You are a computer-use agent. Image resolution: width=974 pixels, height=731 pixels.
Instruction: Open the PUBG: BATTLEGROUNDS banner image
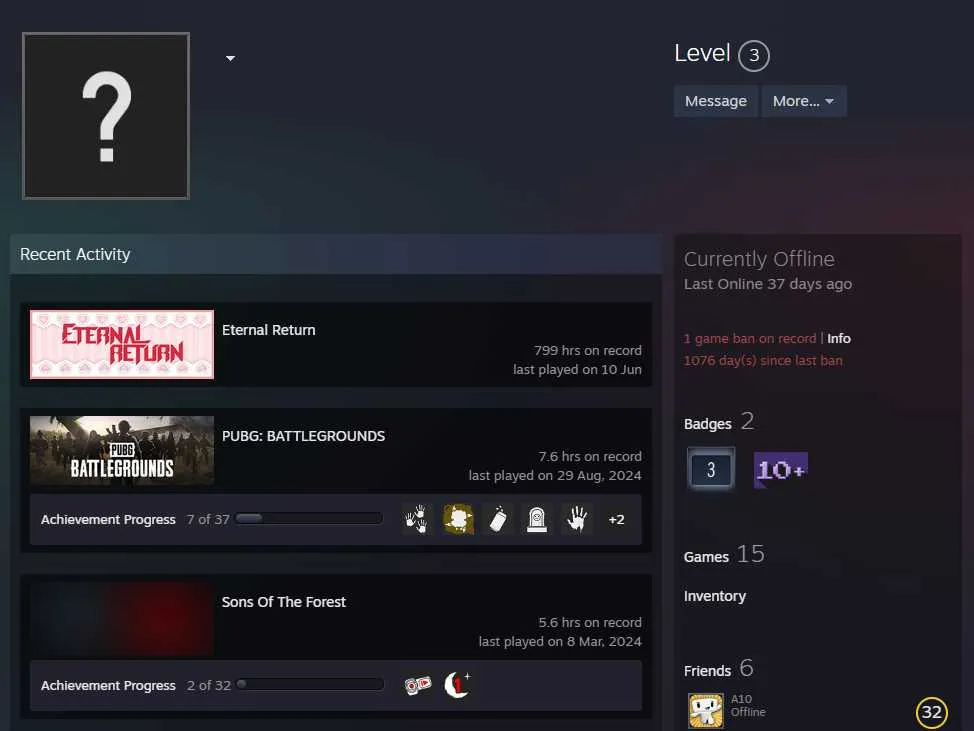122,450
